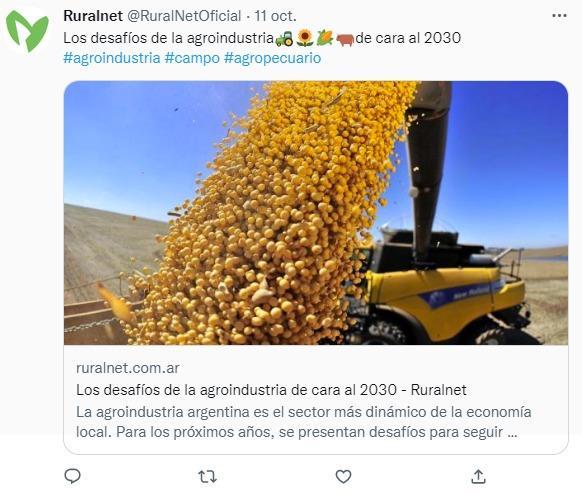Open the 11 oct. timestamp
The width and height of the screenshot is (582, 494).
(275, 16)
